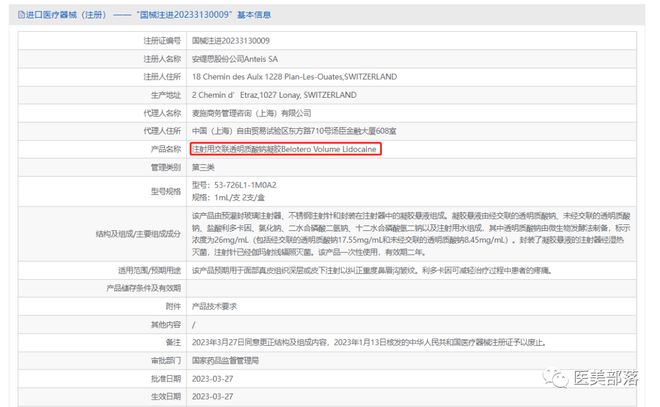This screenshot has height=407, width=660.
Task: Click the agent address containing 东方路710号
Action: pos(294,131)
